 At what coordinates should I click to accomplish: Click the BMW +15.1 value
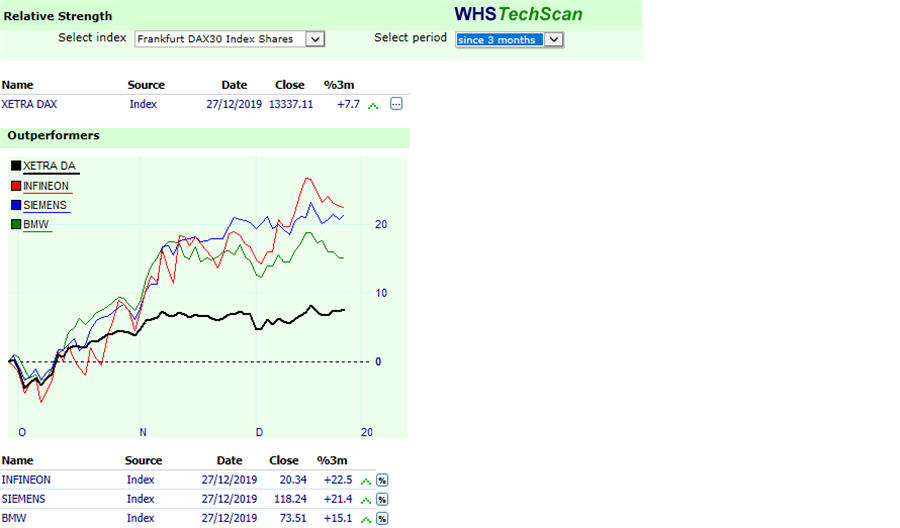point(338,518)
